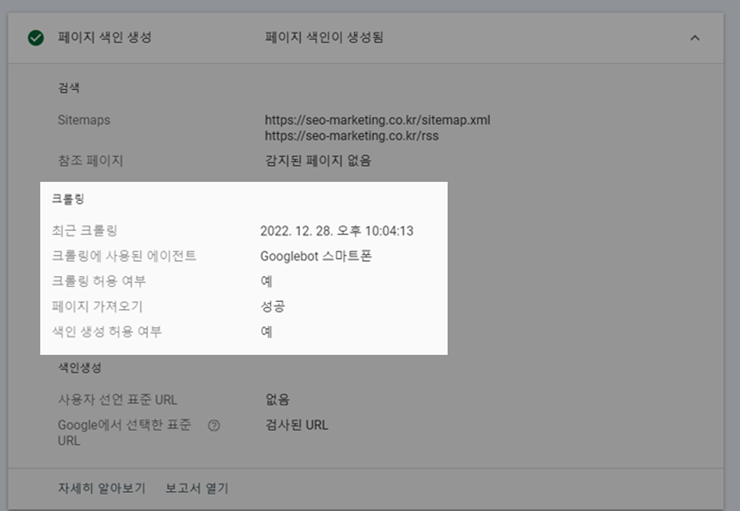Click the 페이지 색인이 생성됨 status text
740x511 pixels.
click(324, 37)
